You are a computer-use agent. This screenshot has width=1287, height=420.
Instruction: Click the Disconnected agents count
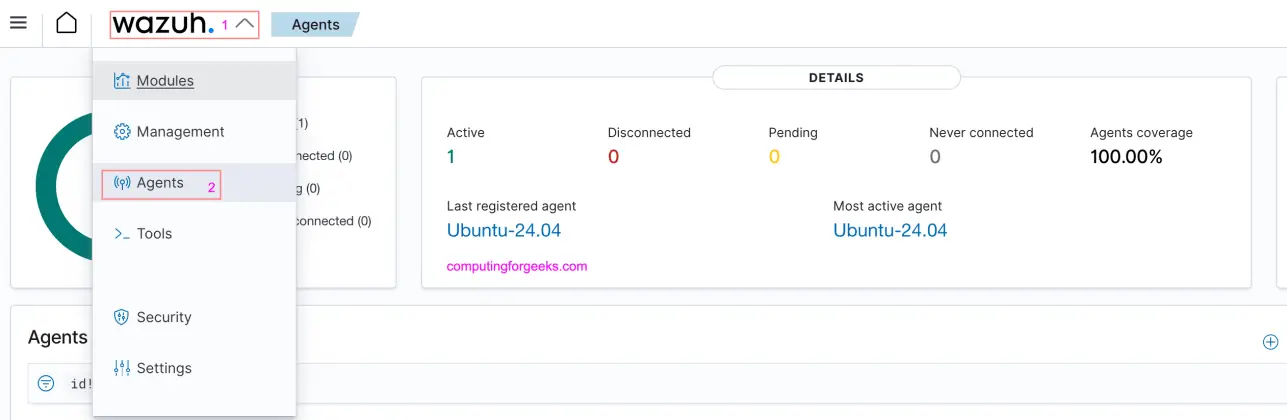pyautogui.click(x=613, y=157)
